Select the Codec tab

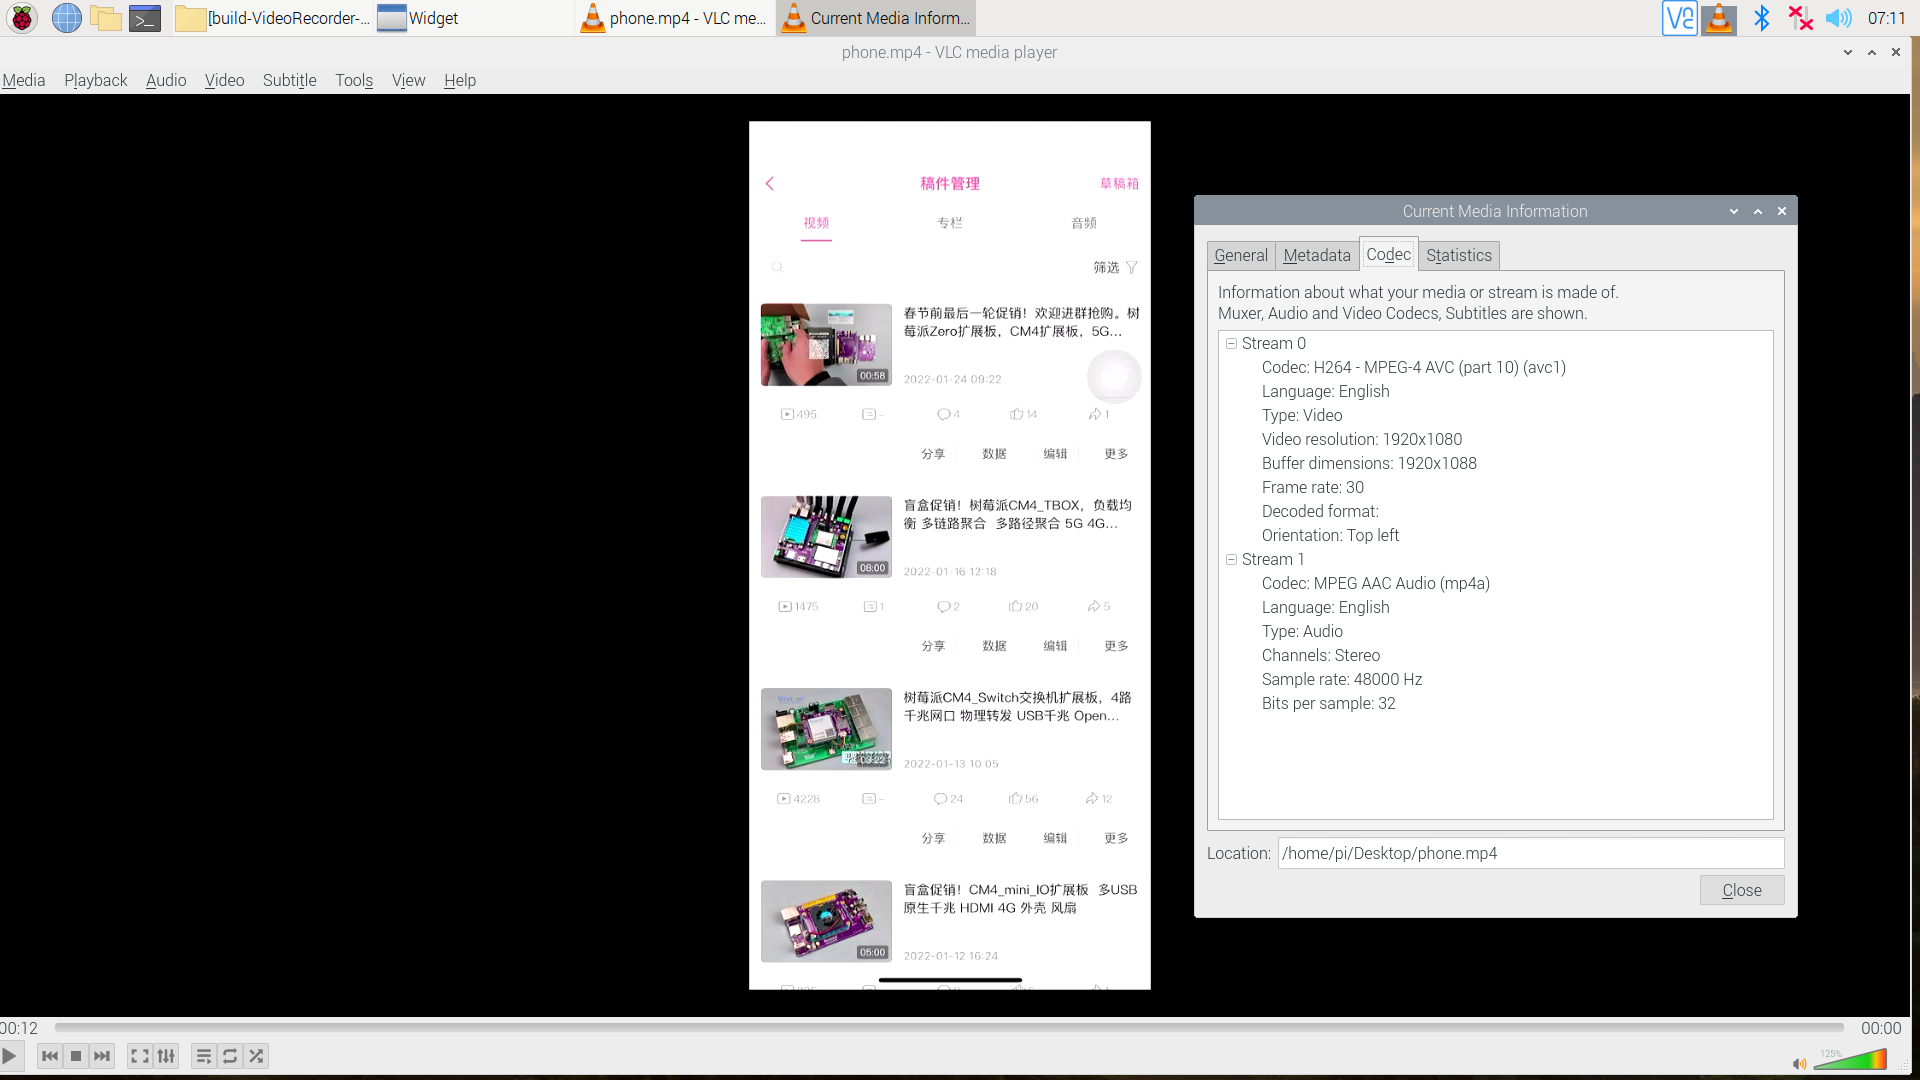[1388, 254]
